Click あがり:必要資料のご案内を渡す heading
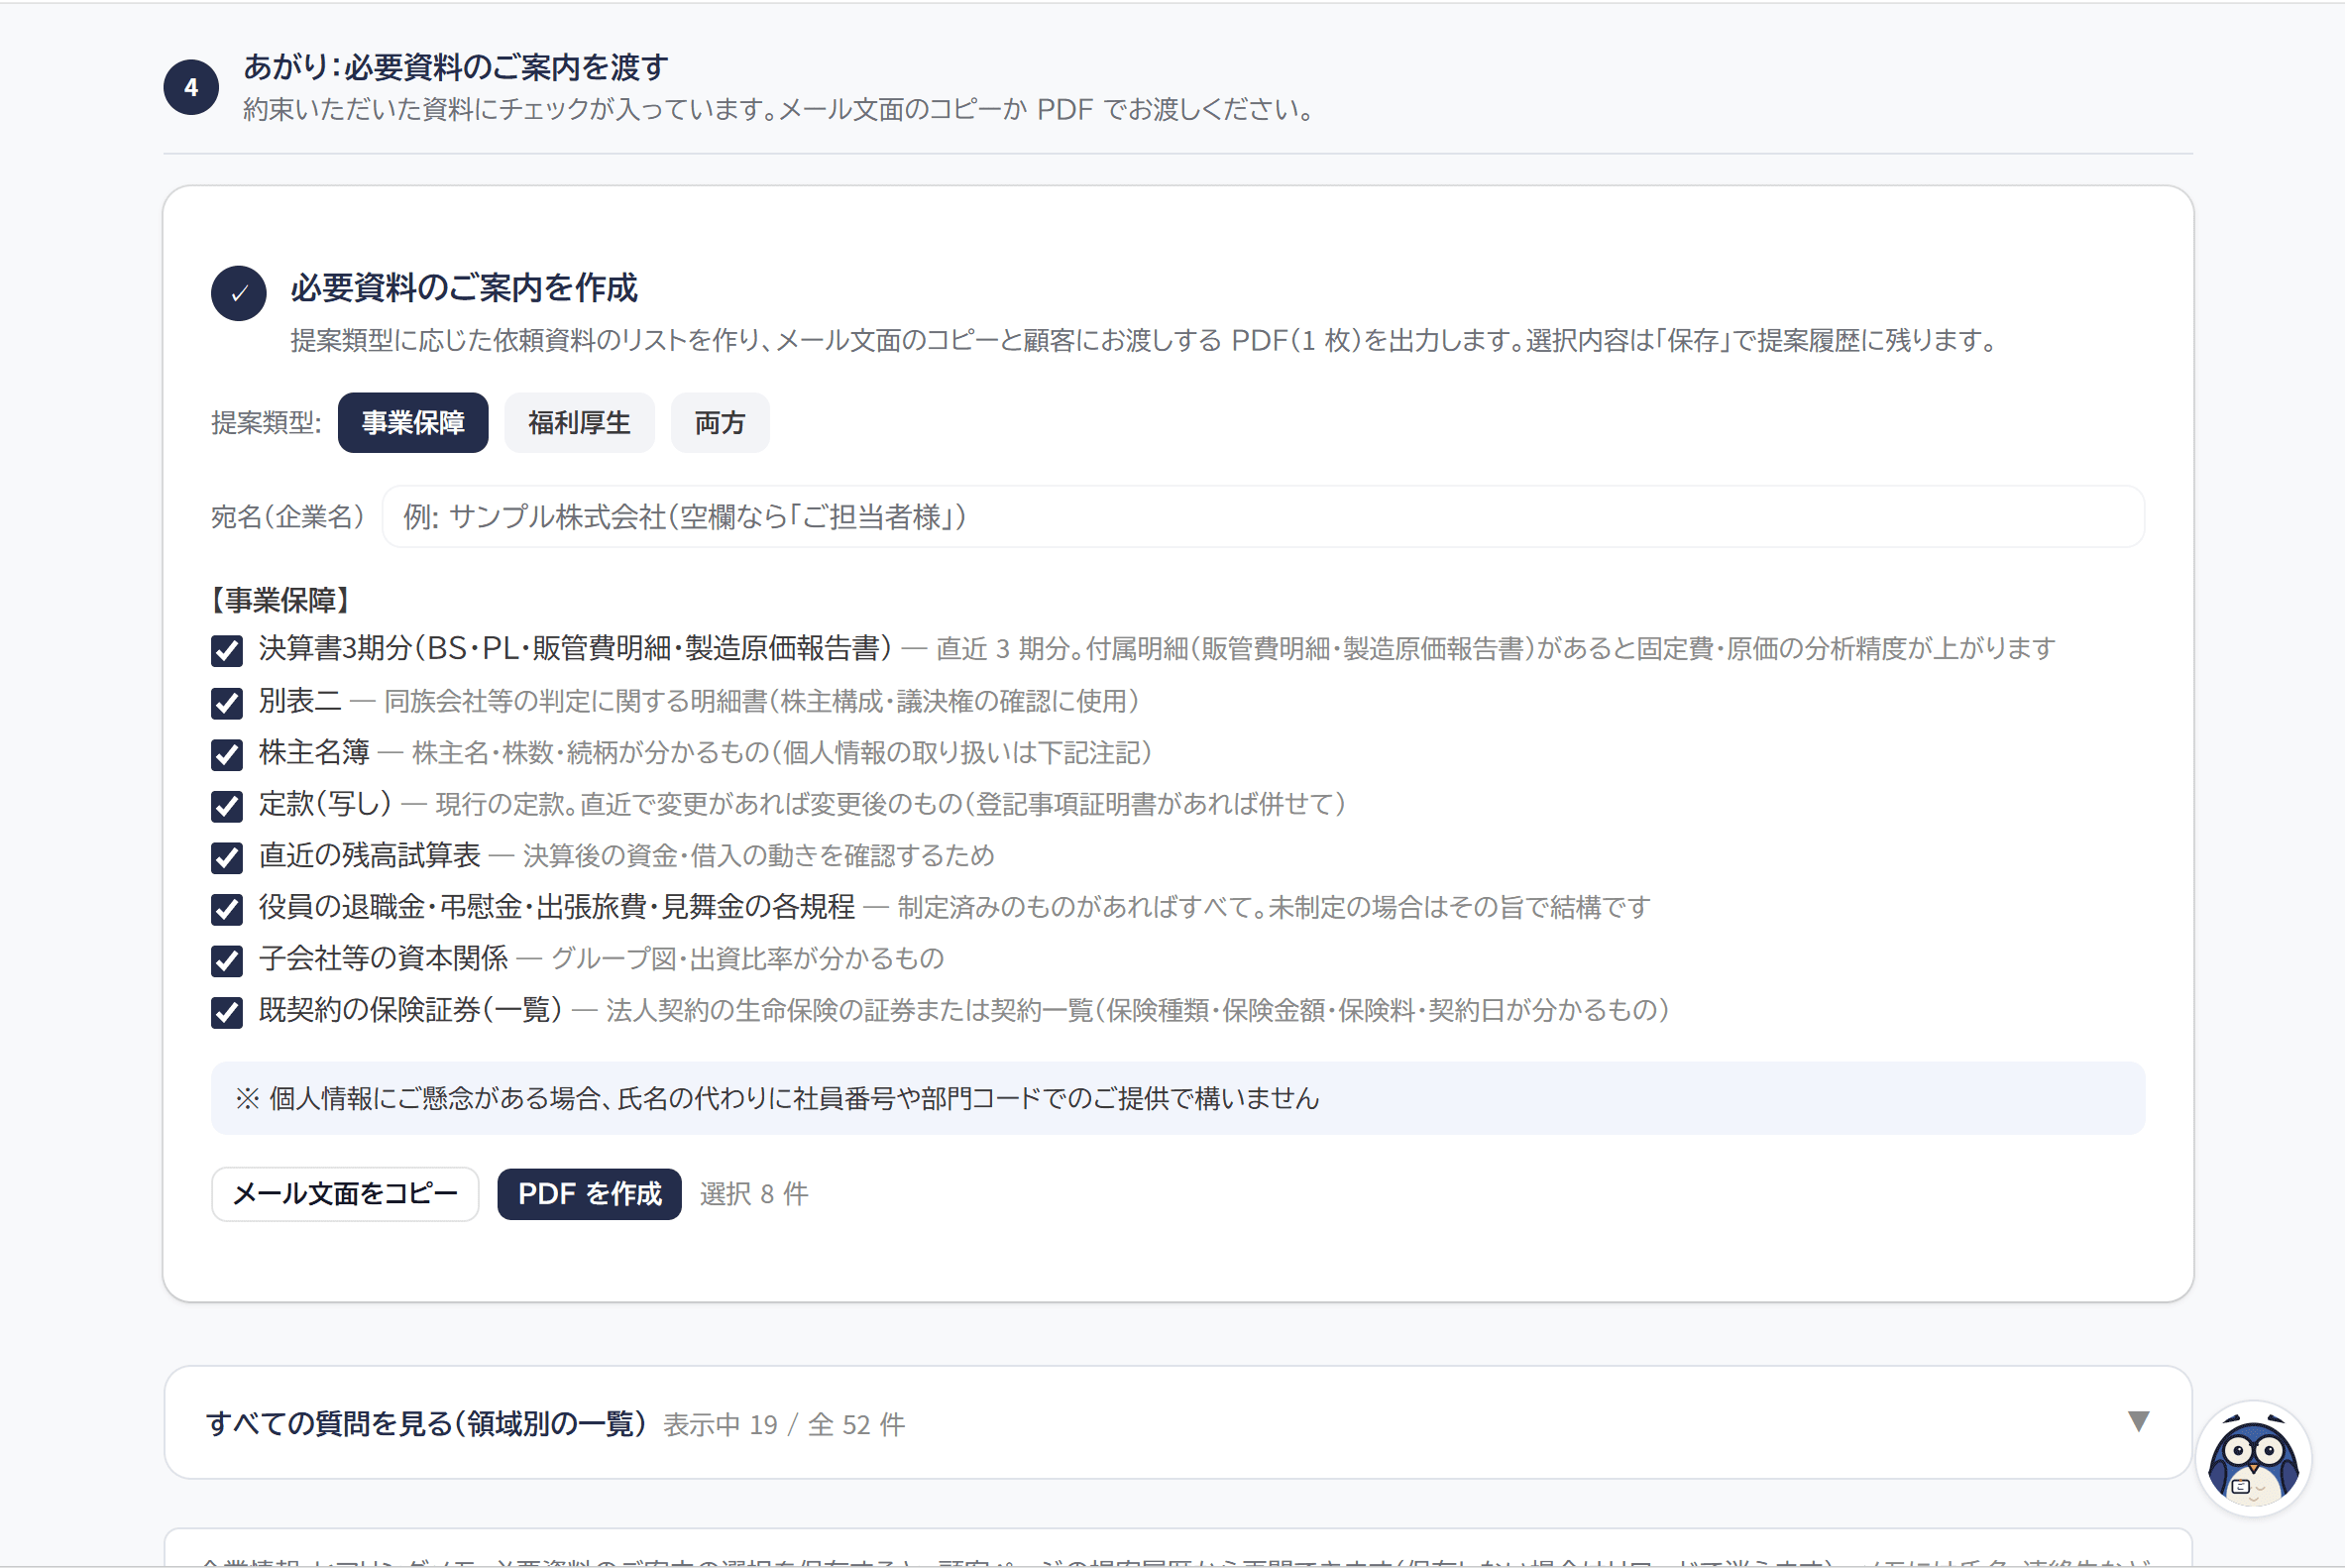 point(456,67)
